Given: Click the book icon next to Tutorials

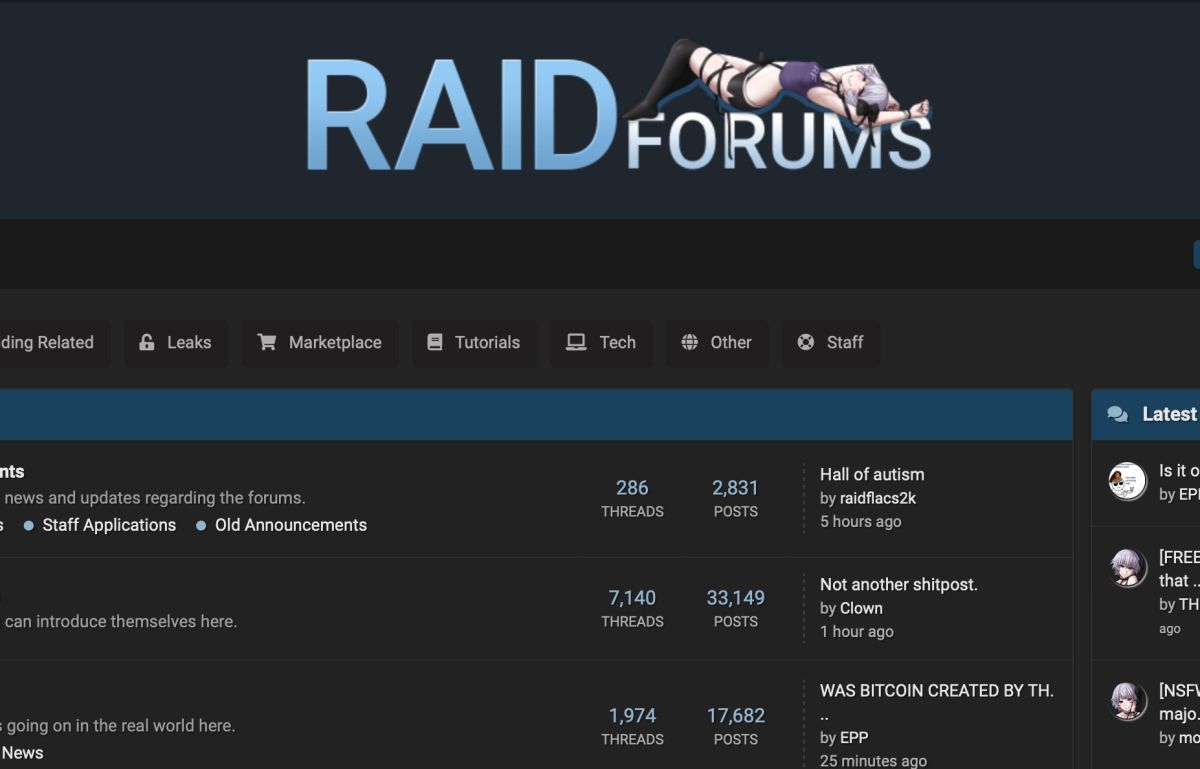Looking at the screenshot, I should pyautogui.click(x=434, y=342).
